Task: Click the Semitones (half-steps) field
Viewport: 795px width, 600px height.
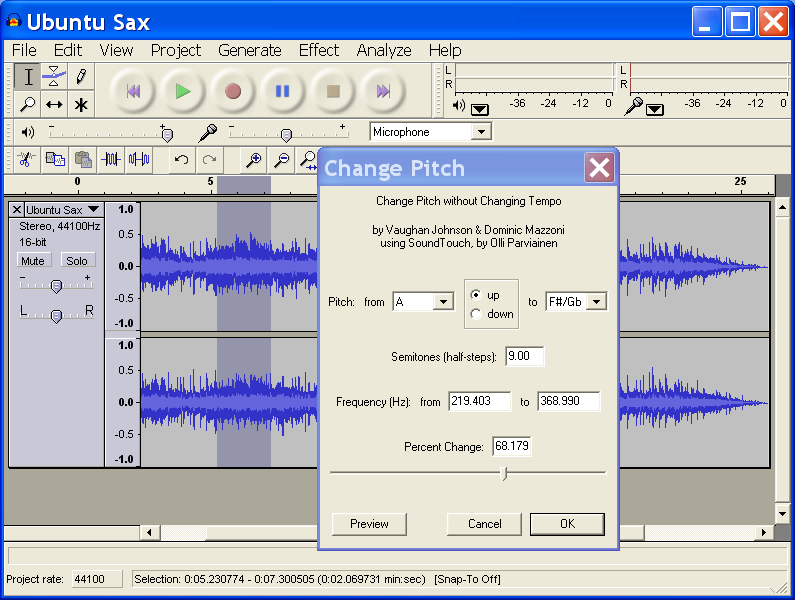Action: [x=525, y=356]
